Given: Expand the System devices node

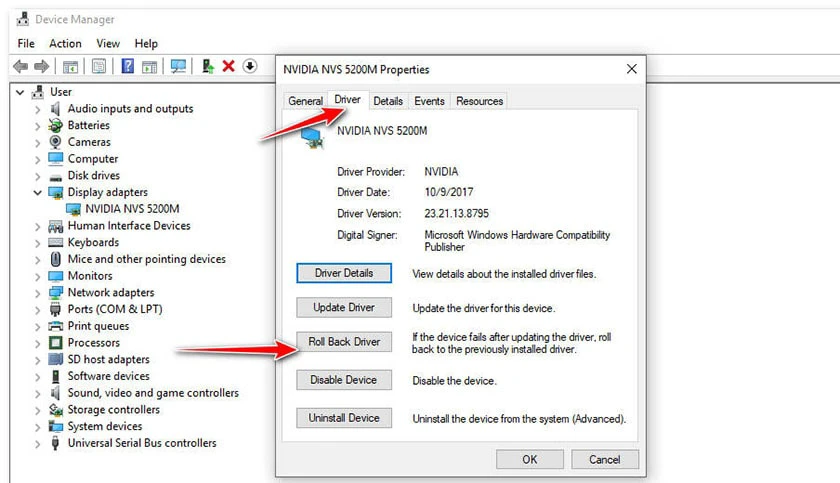Looking at the screenshot, I should pos(37,427).
